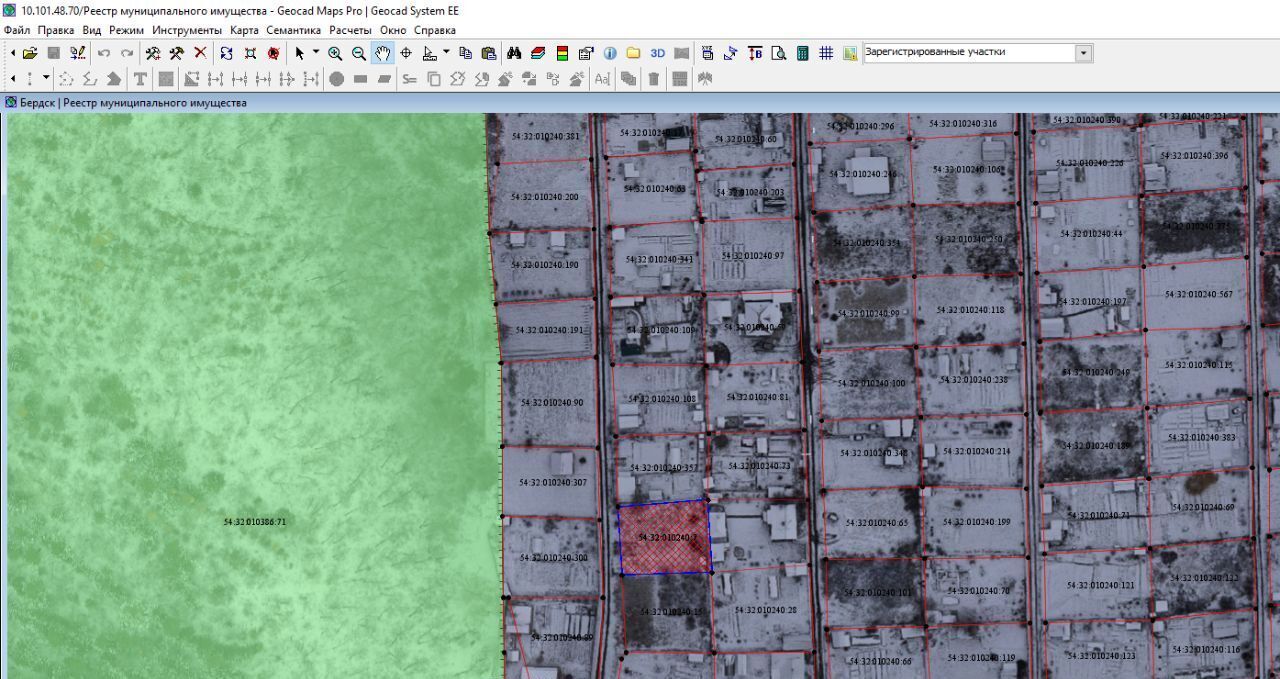
Task: Activate the Zoom Out magnifier
Action: [358, 53]
